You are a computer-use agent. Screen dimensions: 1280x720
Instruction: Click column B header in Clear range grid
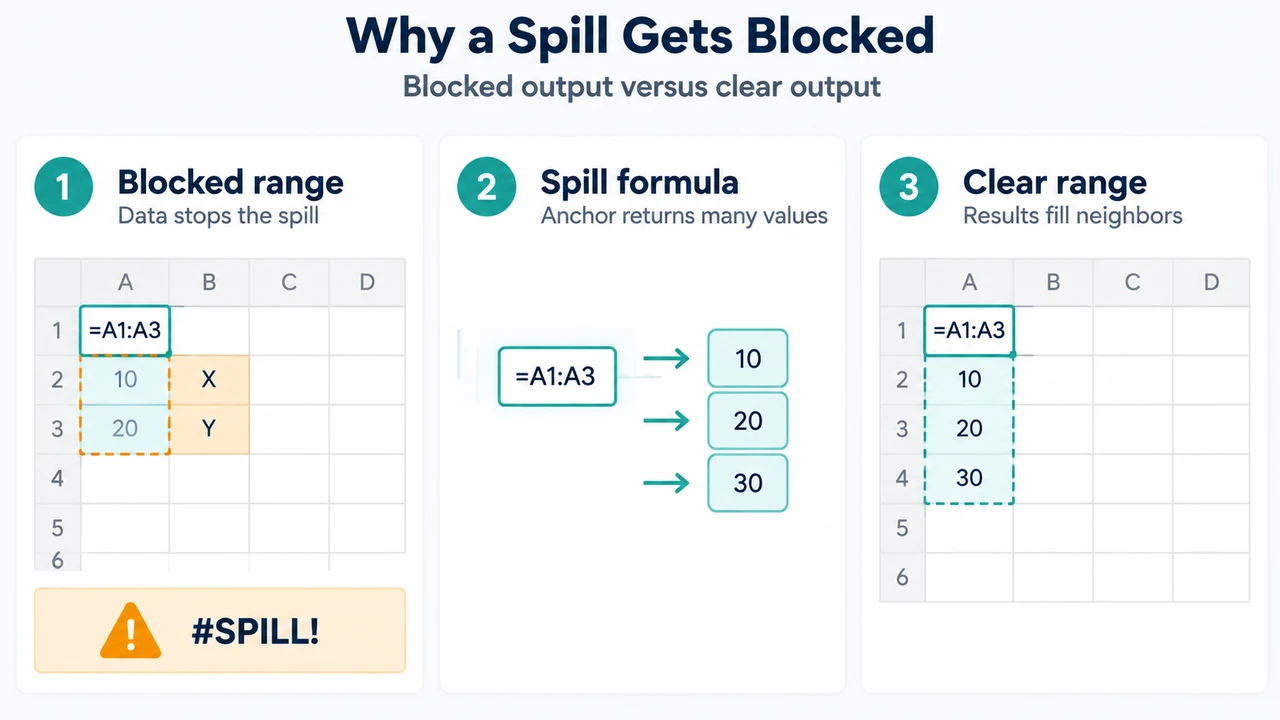point(1053,282)
